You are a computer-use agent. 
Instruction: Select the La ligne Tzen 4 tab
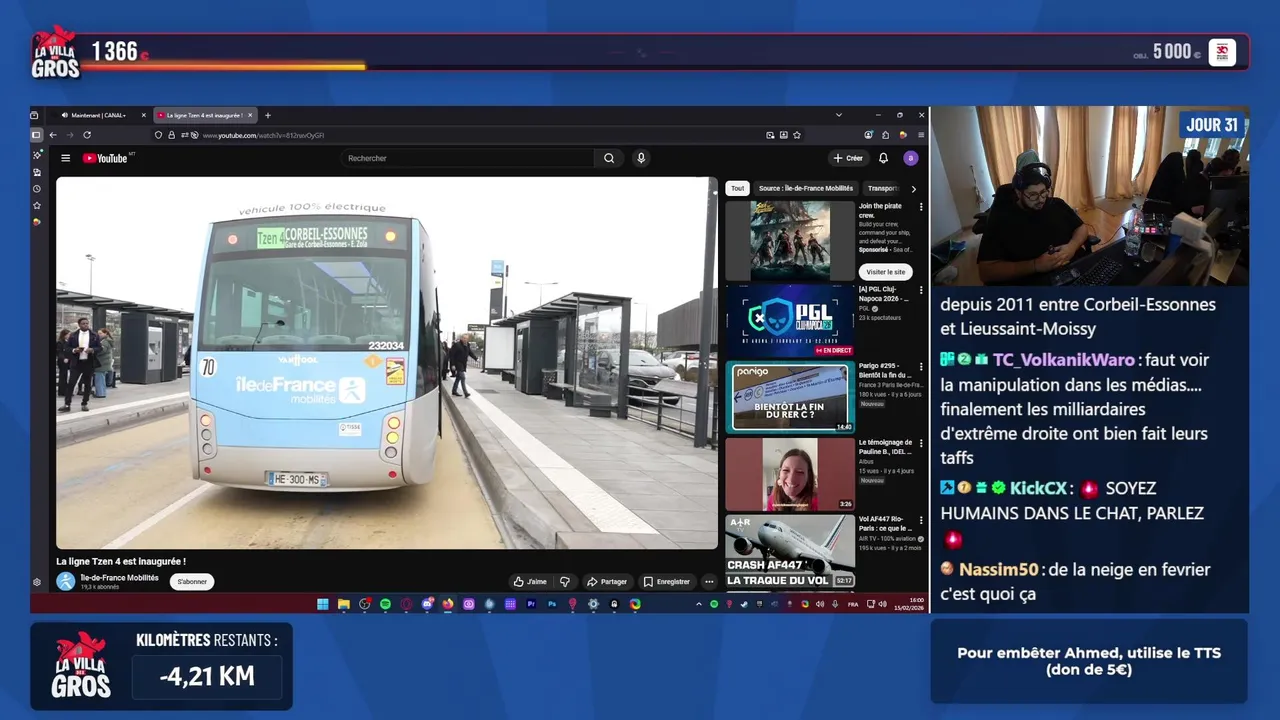point(205,115)
